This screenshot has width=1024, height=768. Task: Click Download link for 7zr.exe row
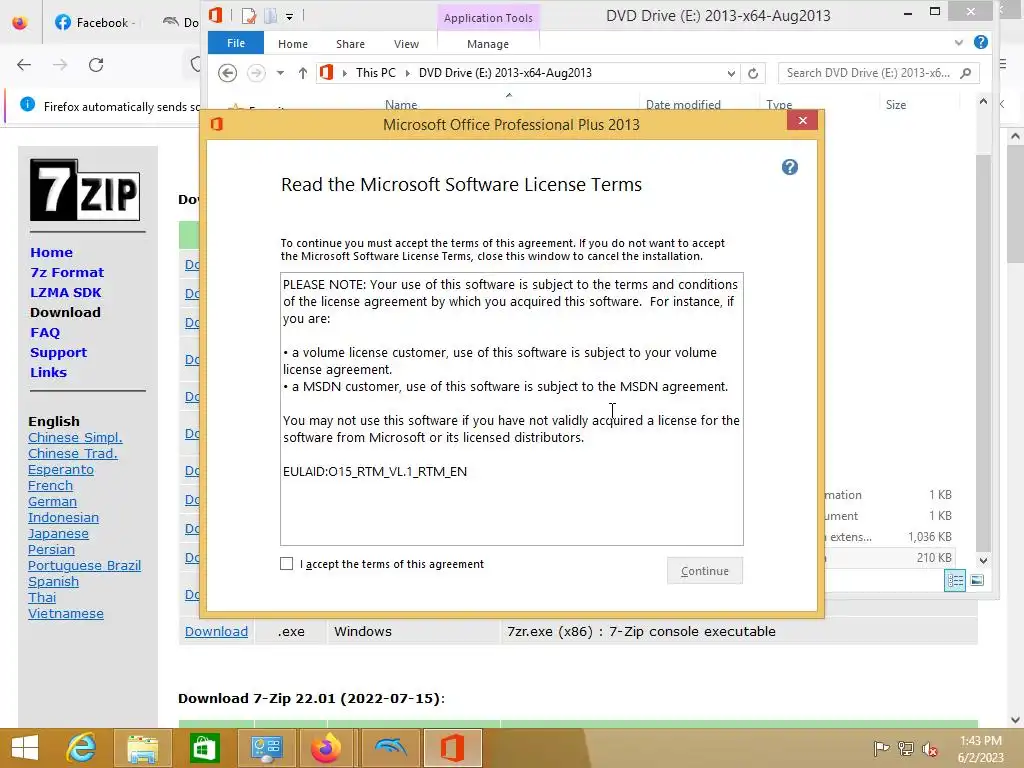[216, 632]
